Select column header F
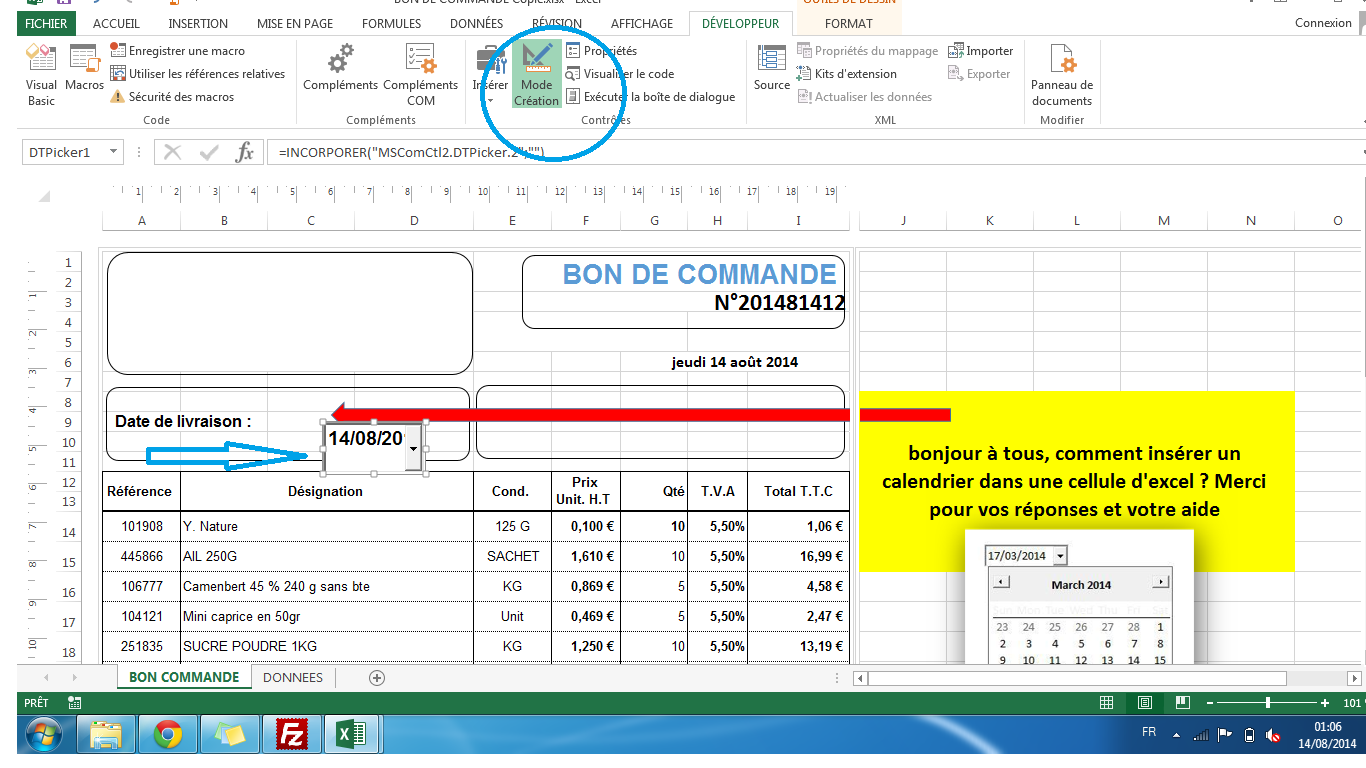 coord(585,220)
